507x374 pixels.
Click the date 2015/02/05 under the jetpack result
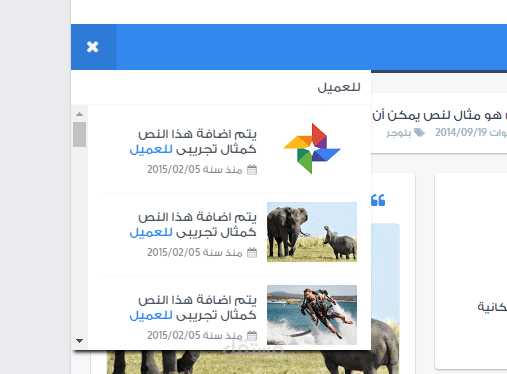[x=174, y=335]
